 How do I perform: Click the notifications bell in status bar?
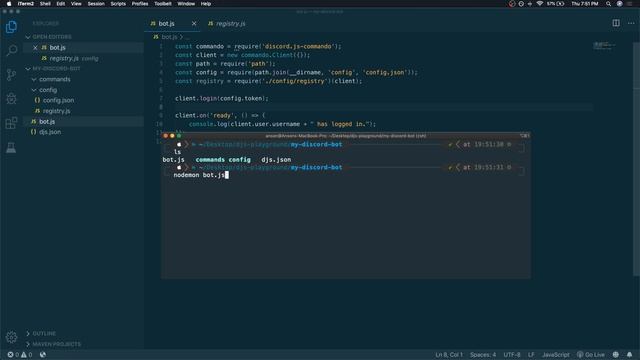pos(629,355)
